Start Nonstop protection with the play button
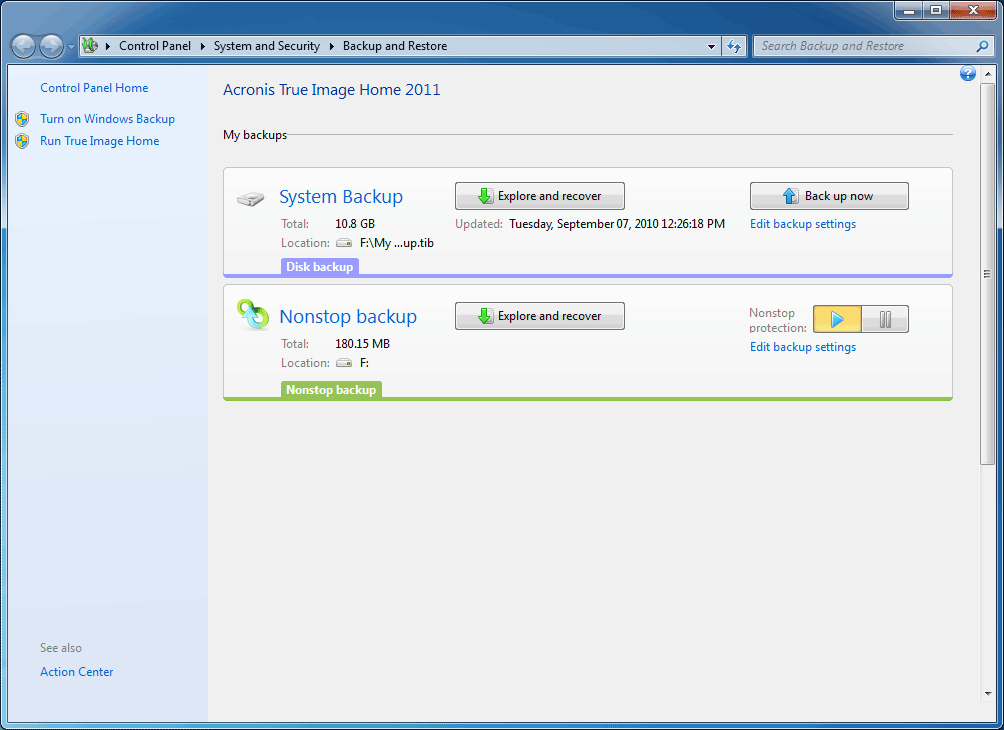This screenshot has height=730, width=1004. [x=837, y=319]
